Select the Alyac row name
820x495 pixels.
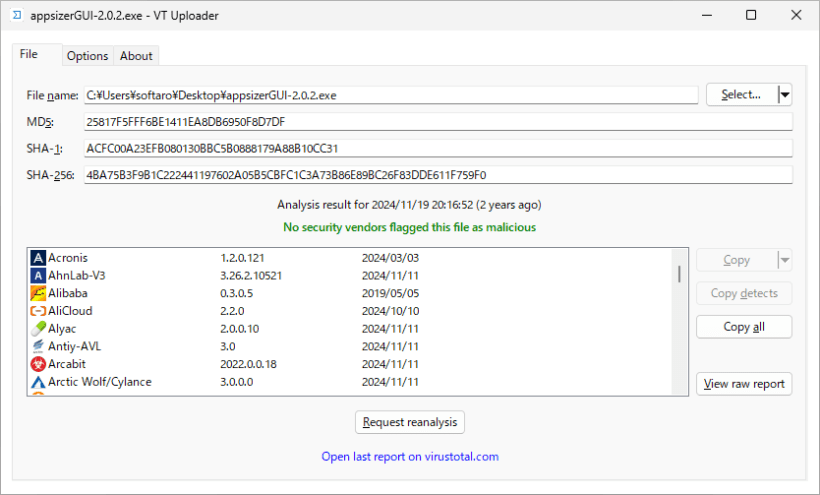(x=62, y=329)
